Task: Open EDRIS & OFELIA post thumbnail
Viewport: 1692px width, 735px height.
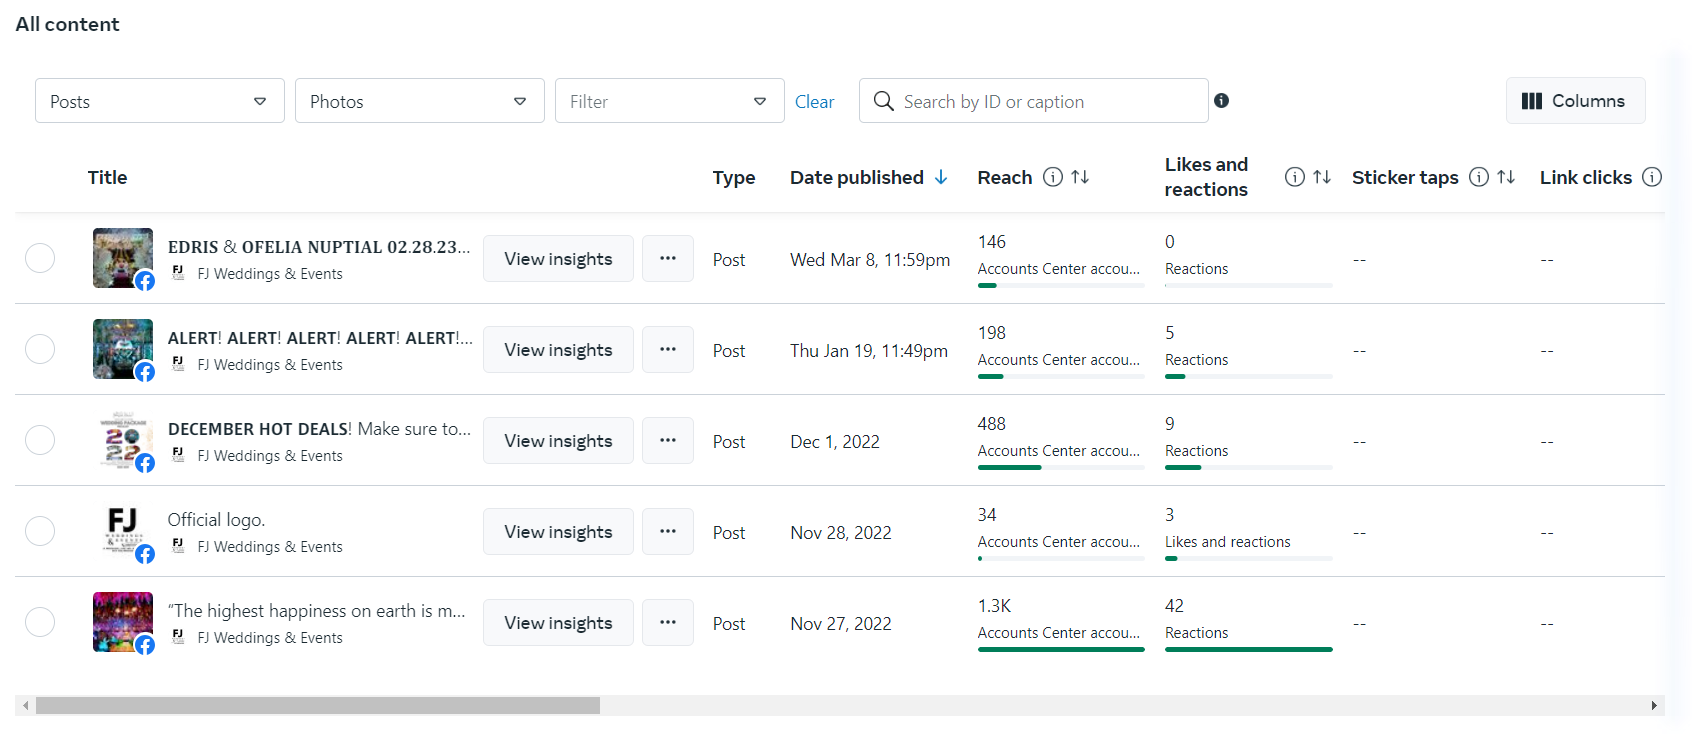Action: click(123, 258)
